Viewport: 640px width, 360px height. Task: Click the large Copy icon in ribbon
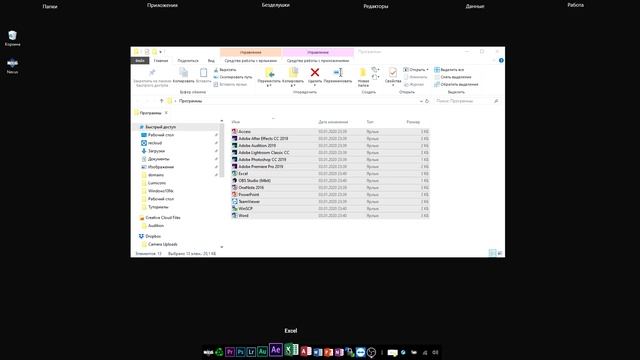coord(184,73)
